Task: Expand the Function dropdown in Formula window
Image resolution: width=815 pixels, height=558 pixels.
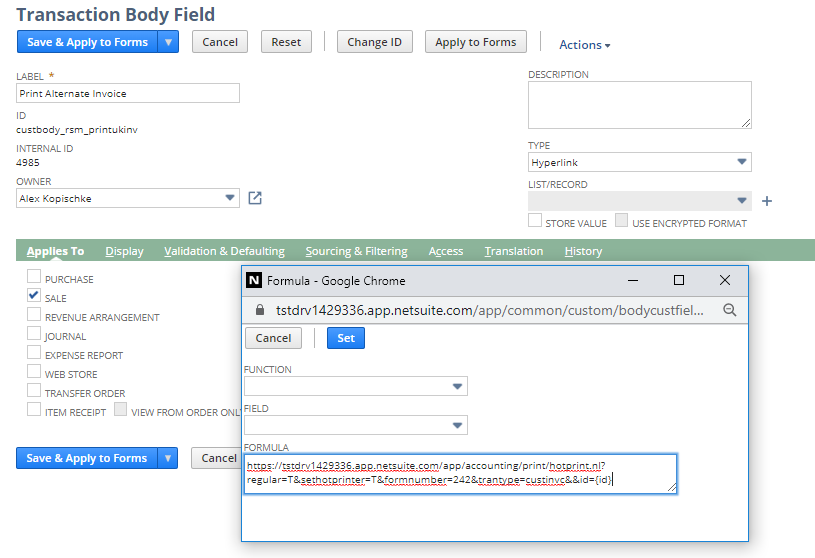Action: (457, 387)
